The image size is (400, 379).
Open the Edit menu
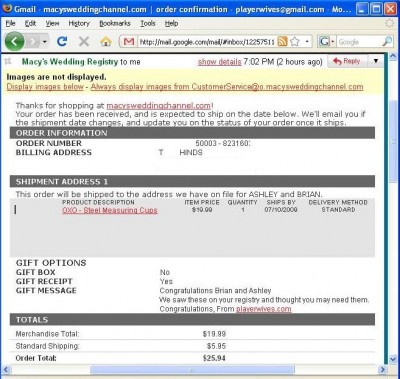pyautogui.click(x=30, y=23)
